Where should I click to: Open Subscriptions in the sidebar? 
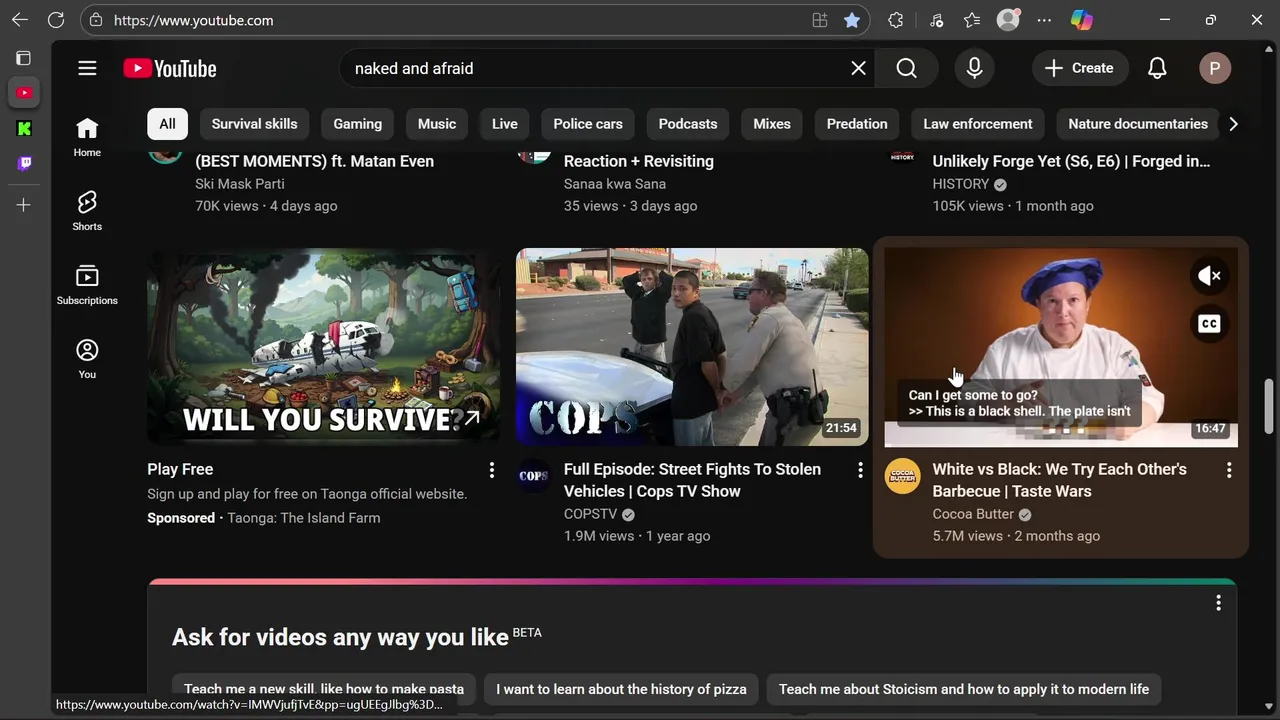87,285
